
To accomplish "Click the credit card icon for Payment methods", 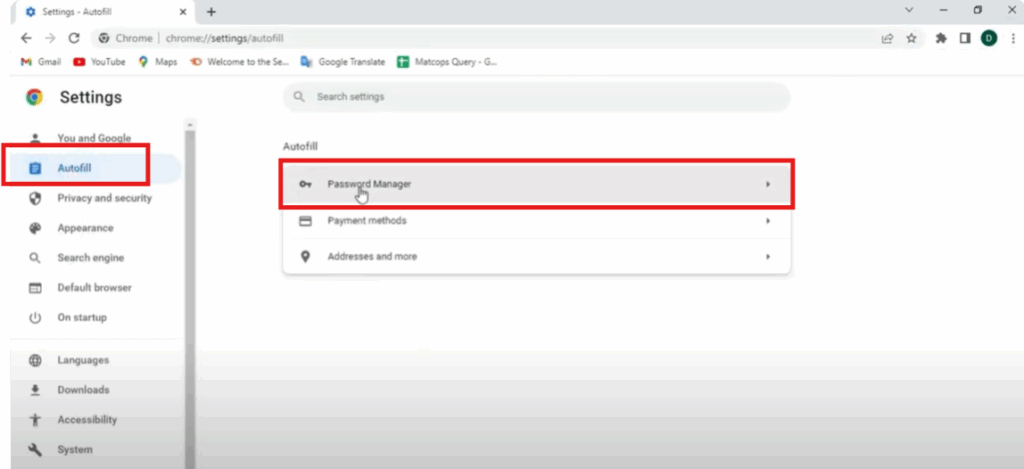I will pyautogui.click(x=305, y=221).
